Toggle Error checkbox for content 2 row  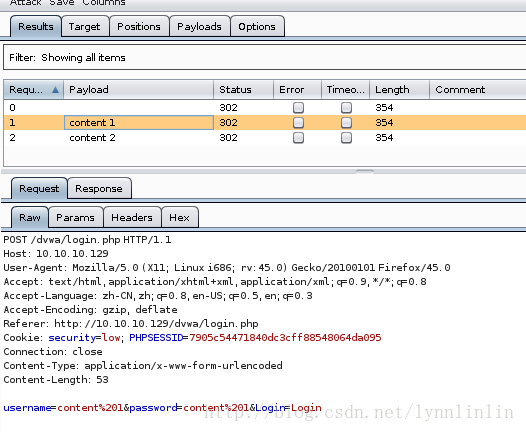298,138
